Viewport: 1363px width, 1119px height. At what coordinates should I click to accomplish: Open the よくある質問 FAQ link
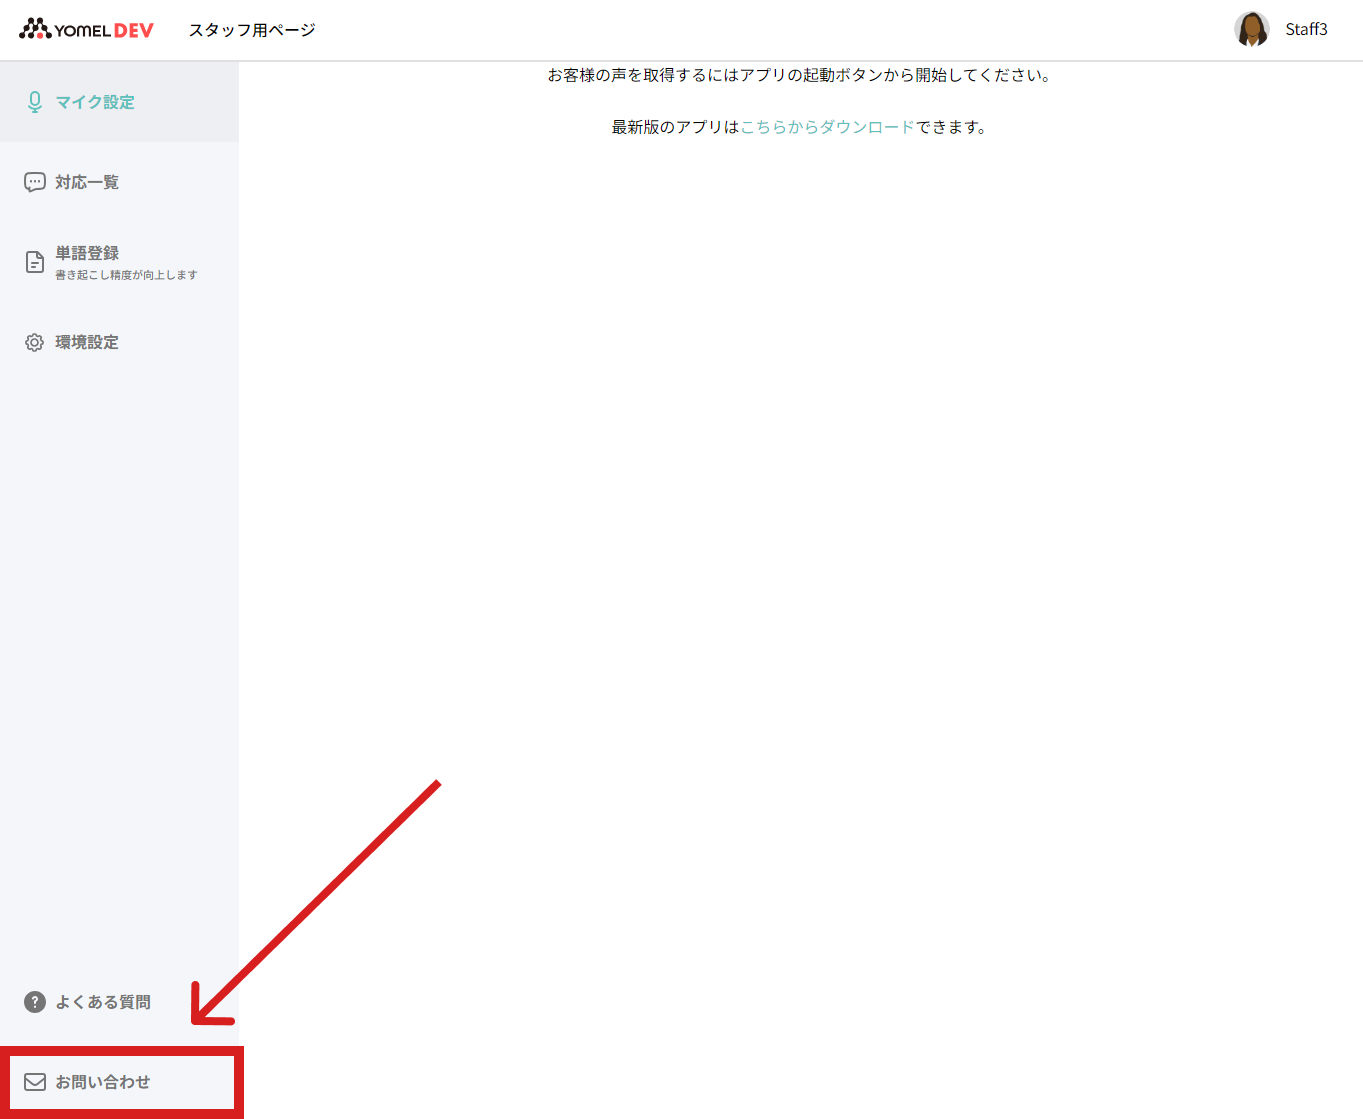[x=119, y=1002]
